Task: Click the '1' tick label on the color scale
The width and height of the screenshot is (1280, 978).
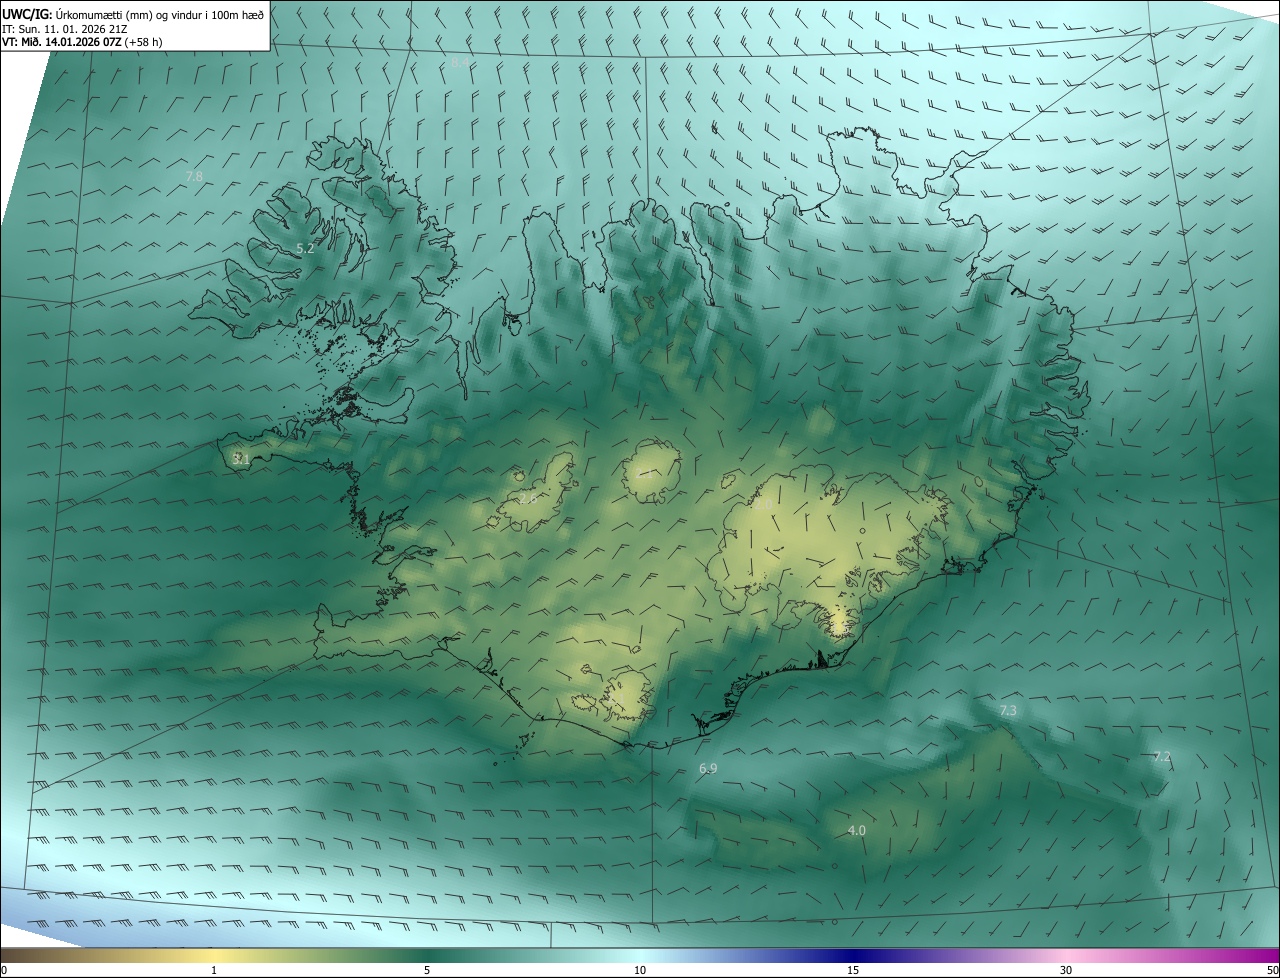Action: click(x=214, y=970)
